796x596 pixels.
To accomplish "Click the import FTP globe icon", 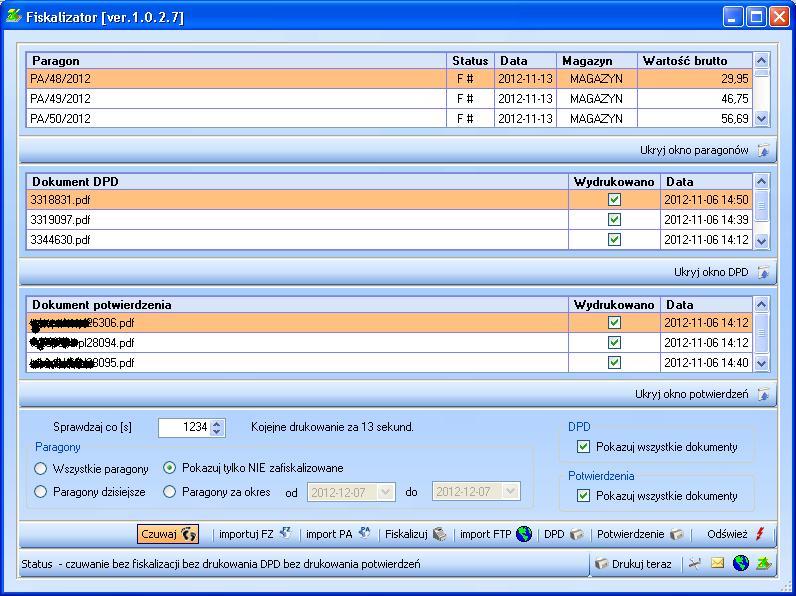I will pos(524,534).
